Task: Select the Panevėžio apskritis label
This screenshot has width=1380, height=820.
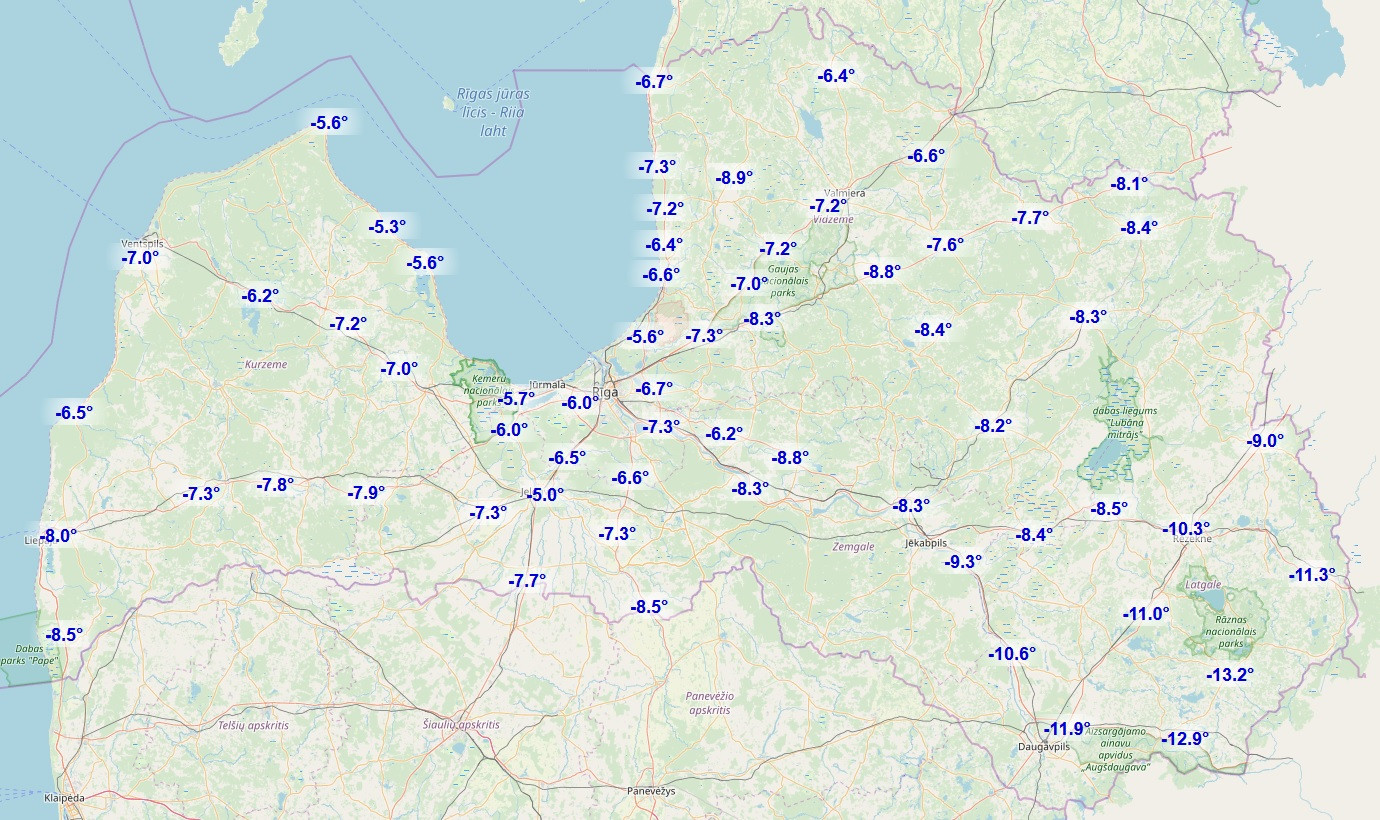Action: [710, 702]
